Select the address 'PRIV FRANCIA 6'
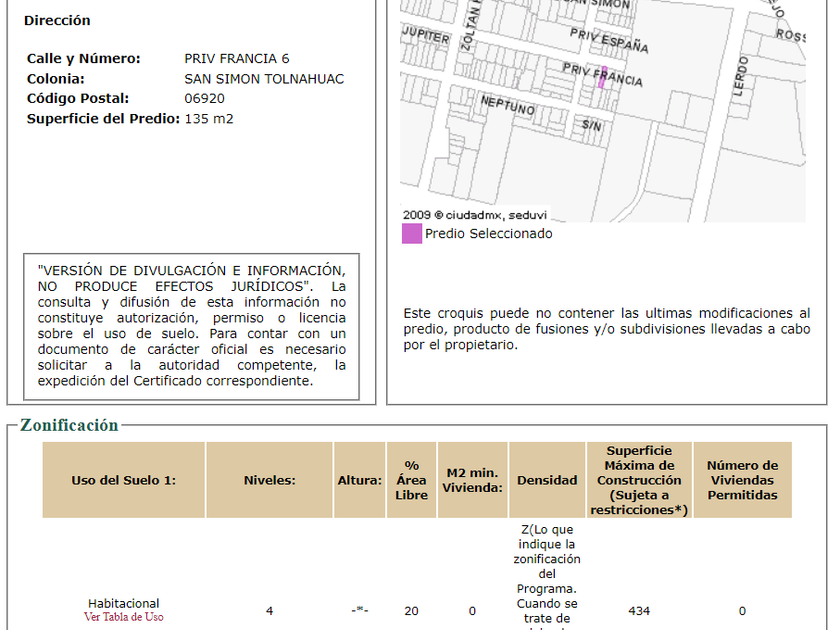This screenshot has height=630, width=840. pos(237,58)
